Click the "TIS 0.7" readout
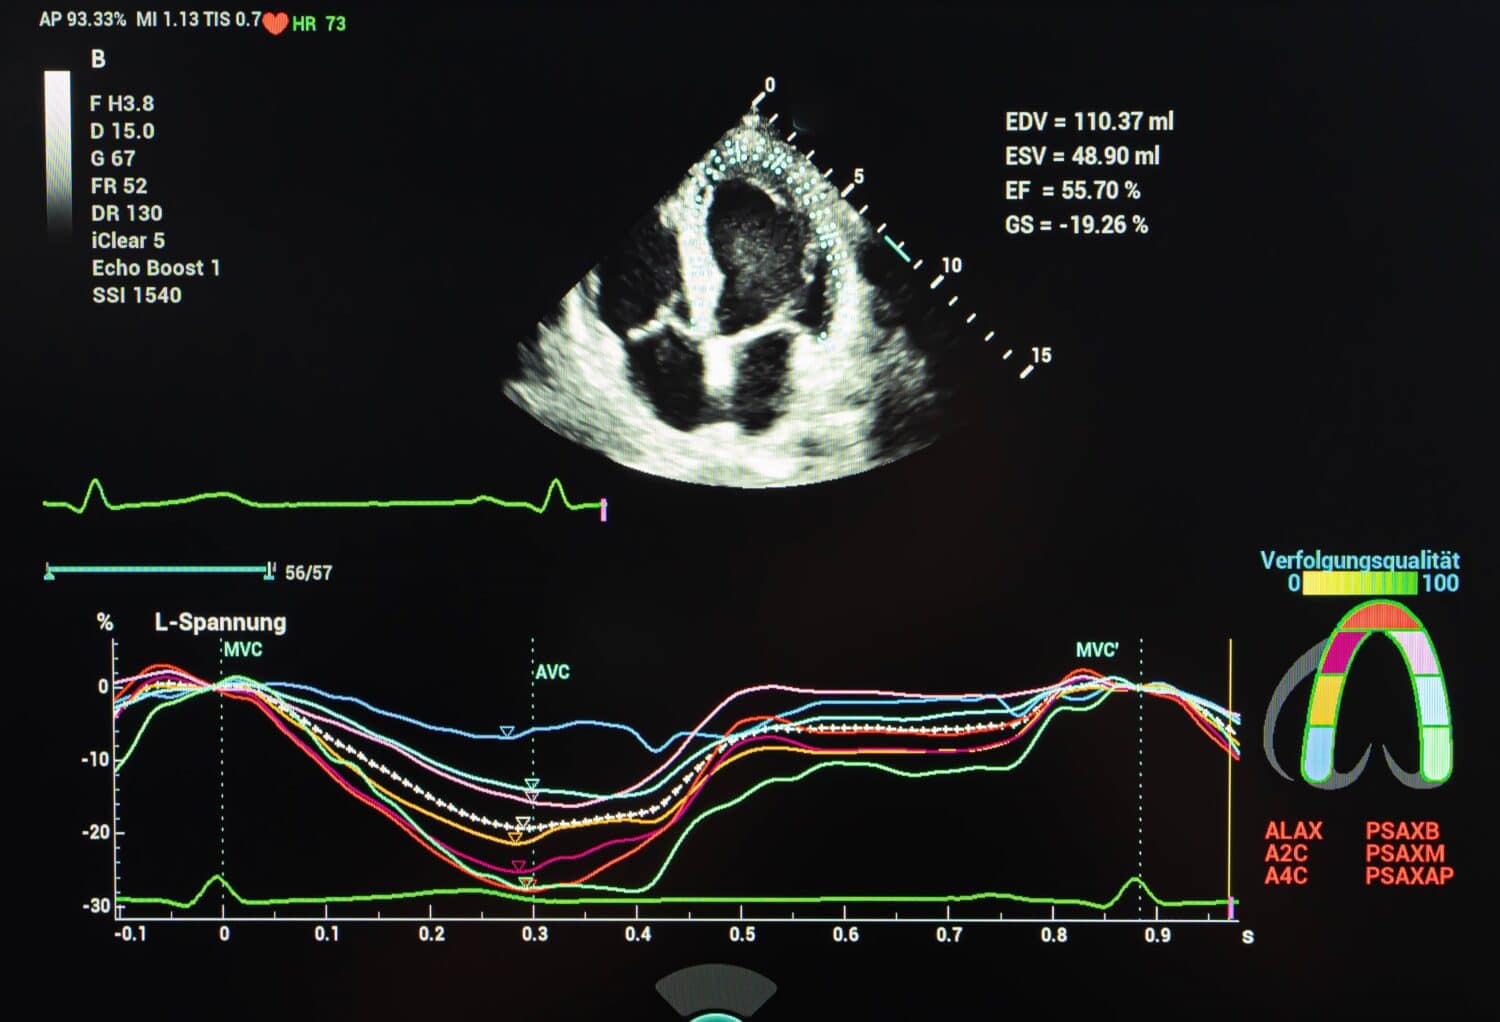Viewport: 1500px width, 1022px height. point(232,19)
